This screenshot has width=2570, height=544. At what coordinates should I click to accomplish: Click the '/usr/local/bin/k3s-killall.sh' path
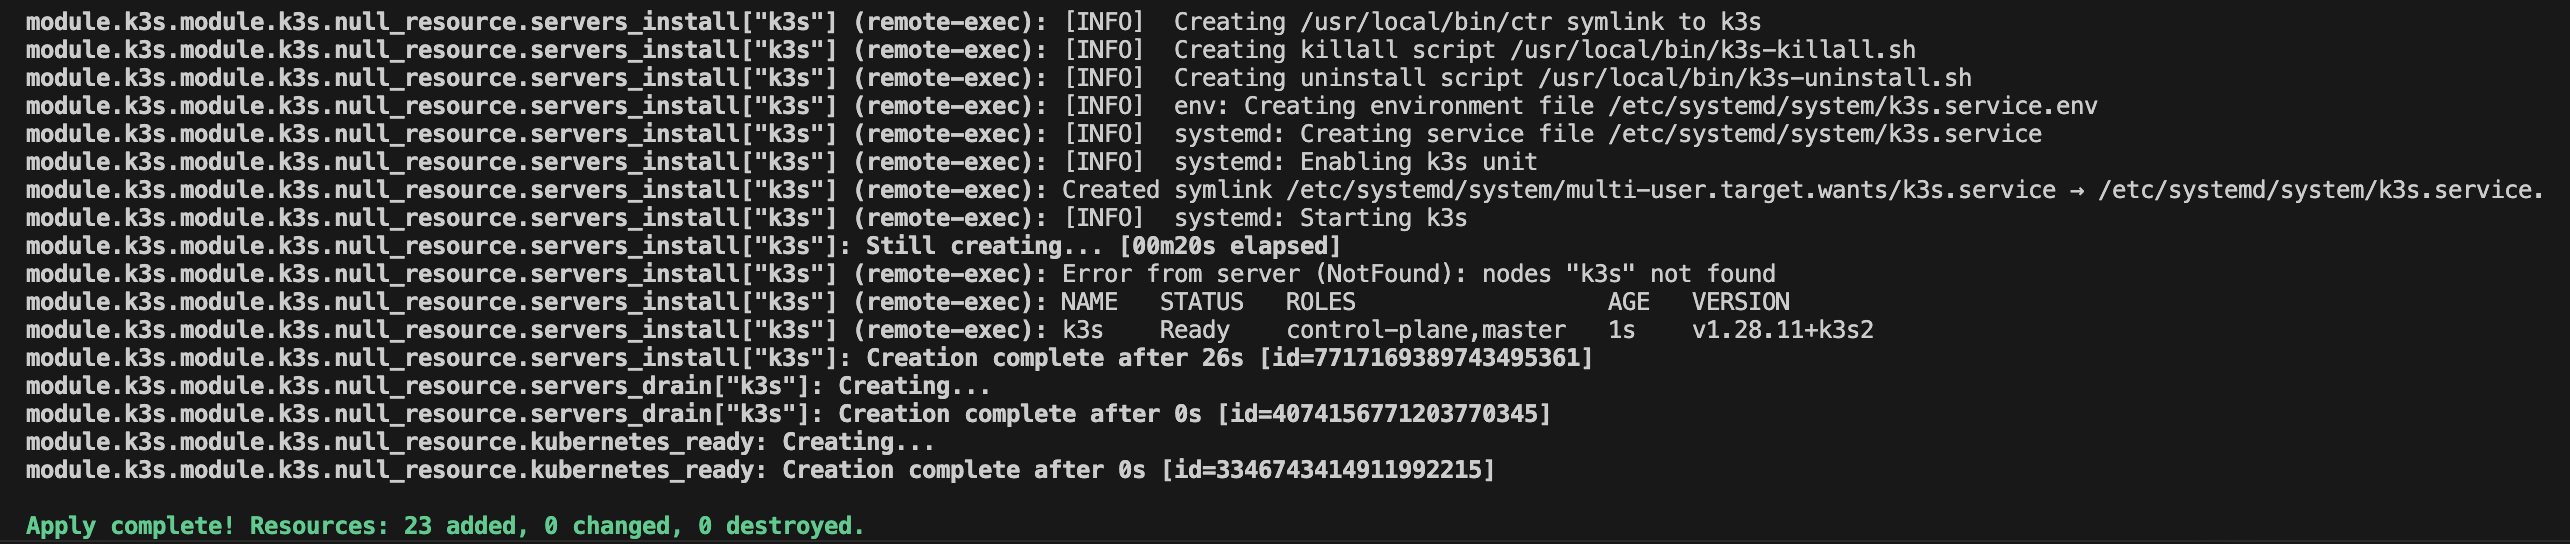(x=1713, y=50)
